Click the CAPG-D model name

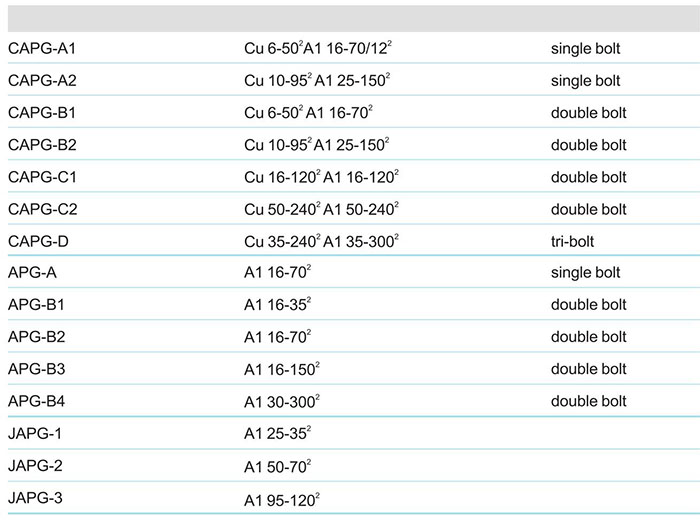pos(38,241)
